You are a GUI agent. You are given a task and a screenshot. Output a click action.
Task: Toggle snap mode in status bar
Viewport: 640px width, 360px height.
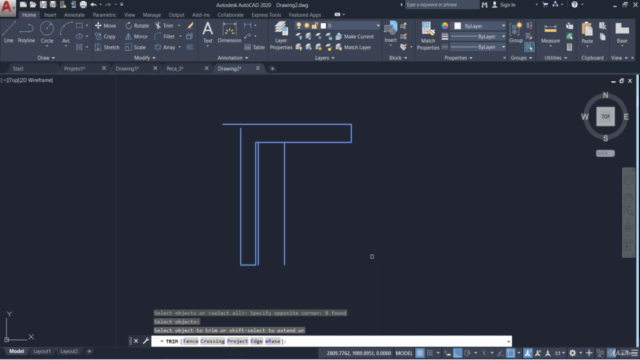pos(429,353)
